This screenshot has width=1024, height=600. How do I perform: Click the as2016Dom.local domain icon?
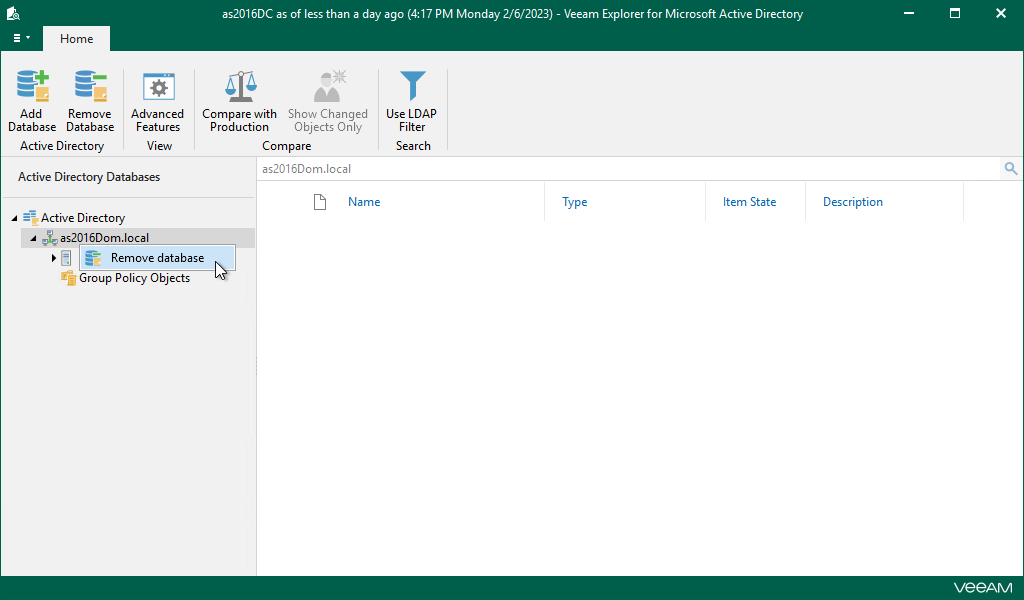point(50,238)
